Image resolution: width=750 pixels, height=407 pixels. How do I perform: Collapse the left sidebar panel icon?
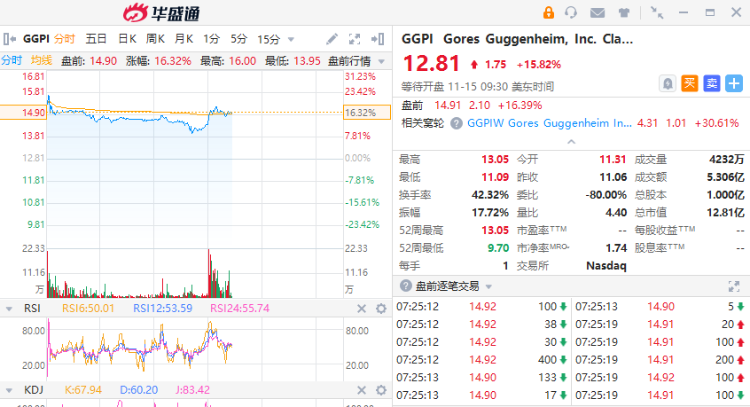pyautogui.click(x=10, y=39)
